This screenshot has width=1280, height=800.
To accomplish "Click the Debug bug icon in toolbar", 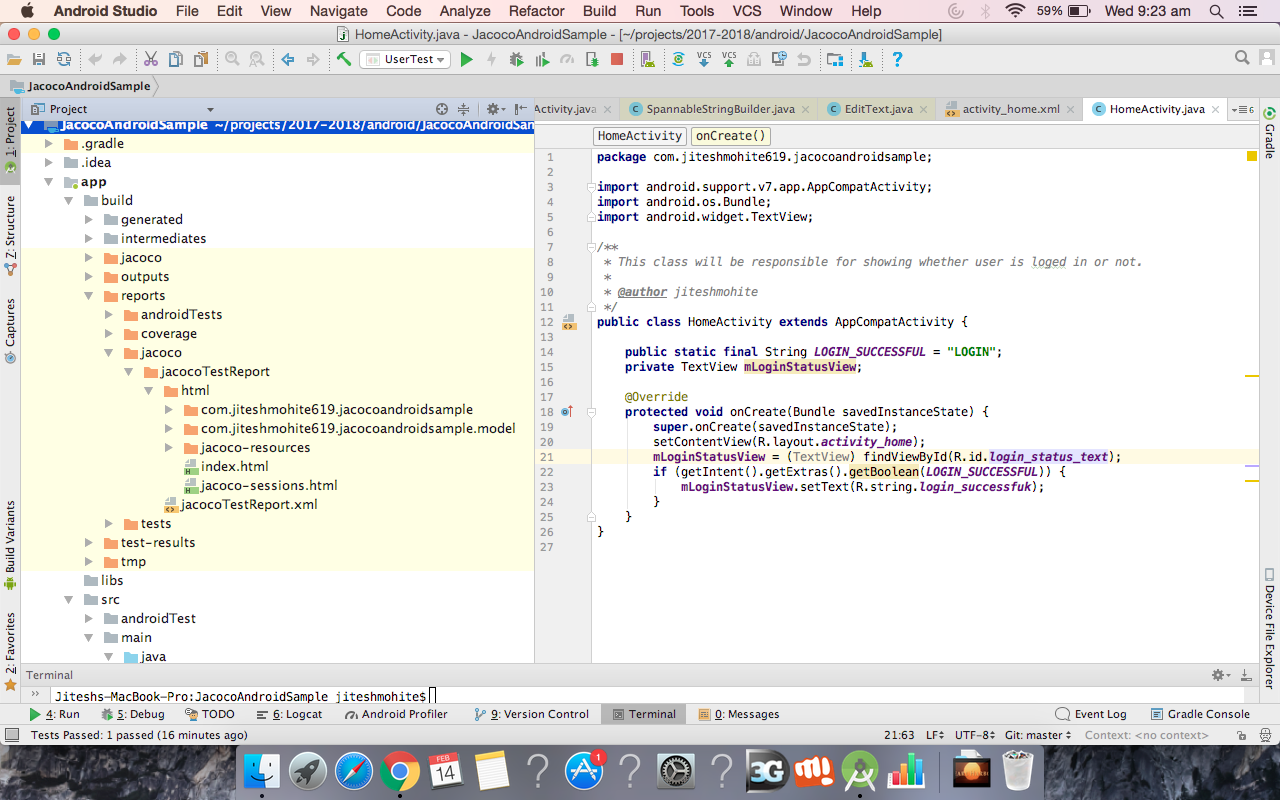I will click(516, 59).
